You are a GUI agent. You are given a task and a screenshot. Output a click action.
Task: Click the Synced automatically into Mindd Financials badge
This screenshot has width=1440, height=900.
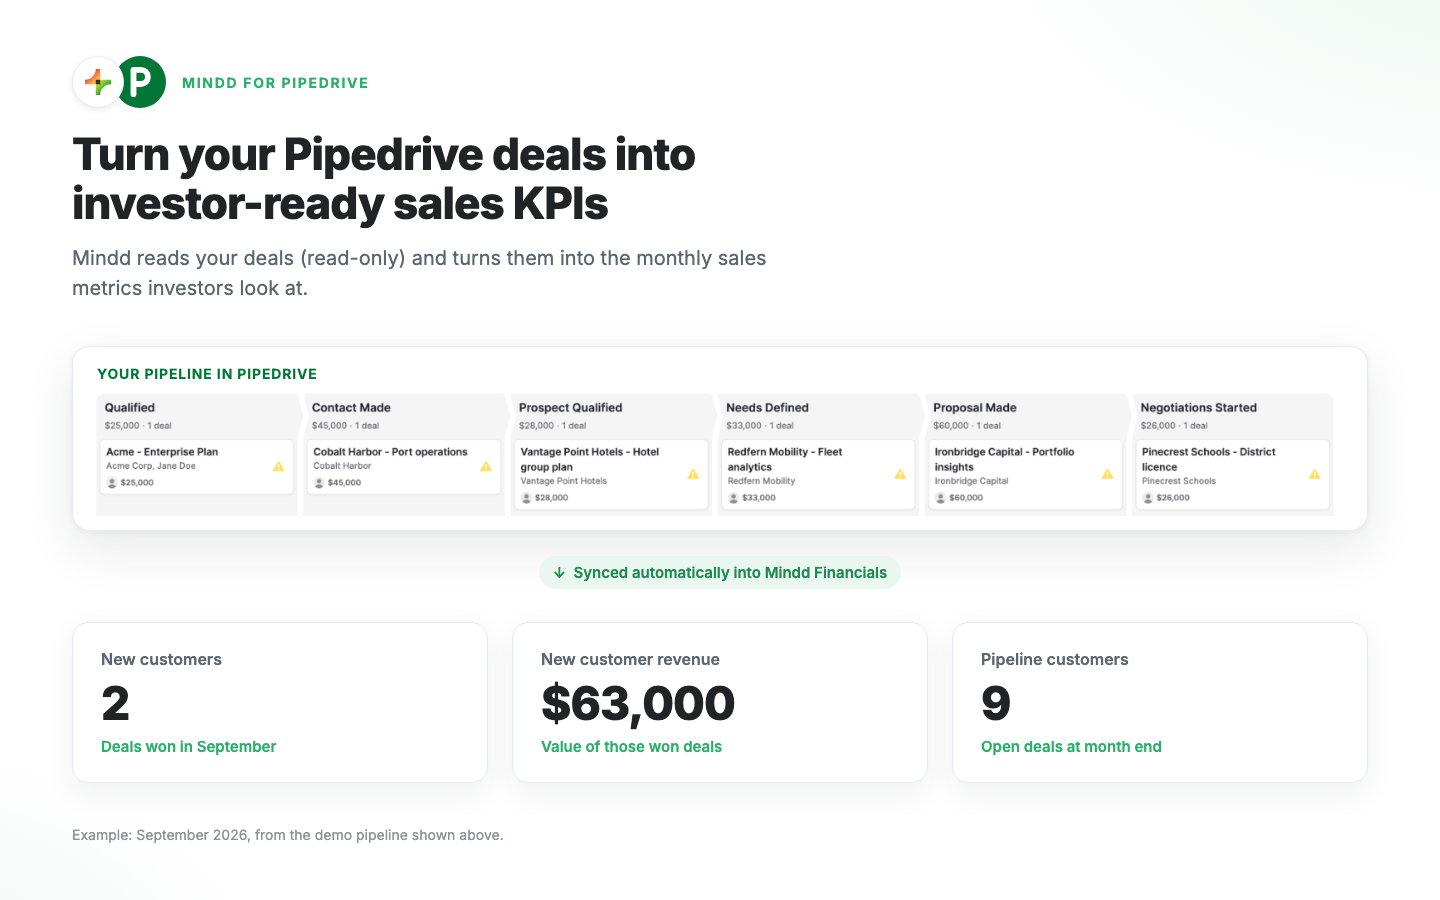click(x=720, y=573)
